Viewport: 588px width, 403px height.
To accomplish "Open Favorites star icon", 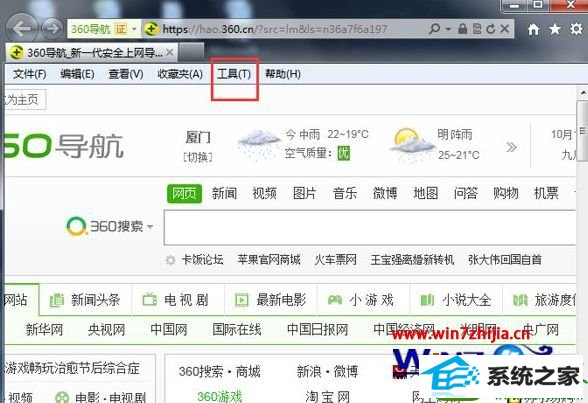I will [555, 29].
